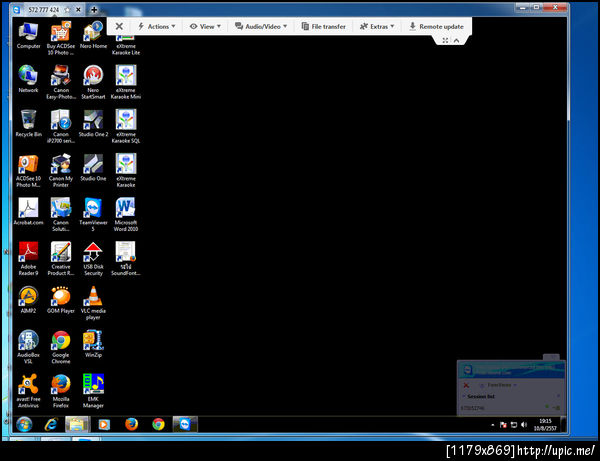Open Functions dropdown in TeamViewer panel
The image size is (600, 461).
(499, 385)
